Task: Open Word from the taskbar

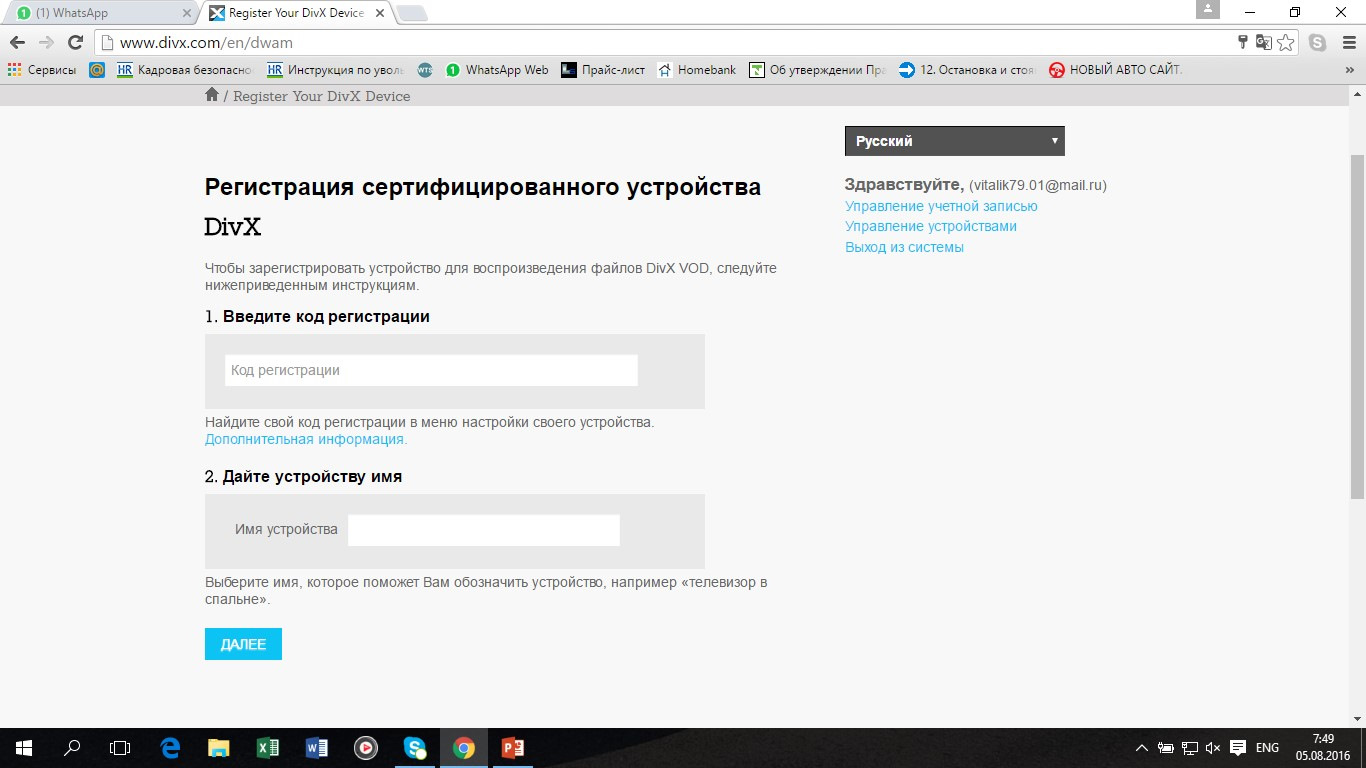Action: coord(316,747)
